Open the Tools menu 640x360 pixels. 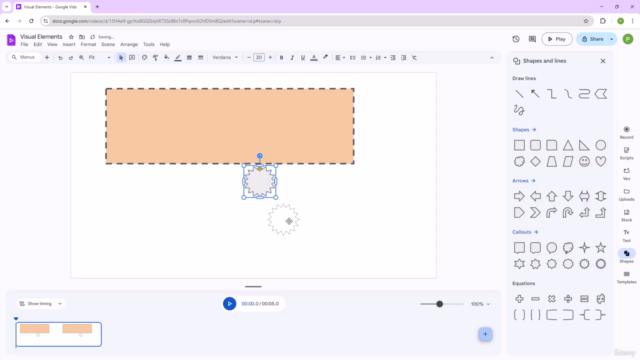click(149, 44)
